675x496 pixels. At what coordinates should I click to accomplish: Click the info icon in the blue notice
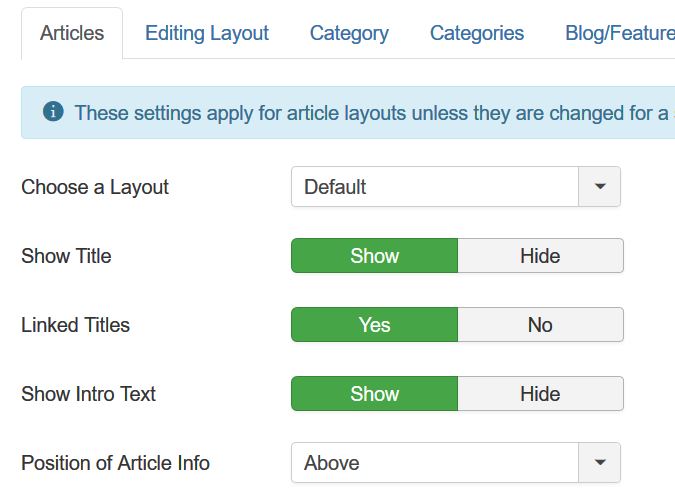pos(53,112)
